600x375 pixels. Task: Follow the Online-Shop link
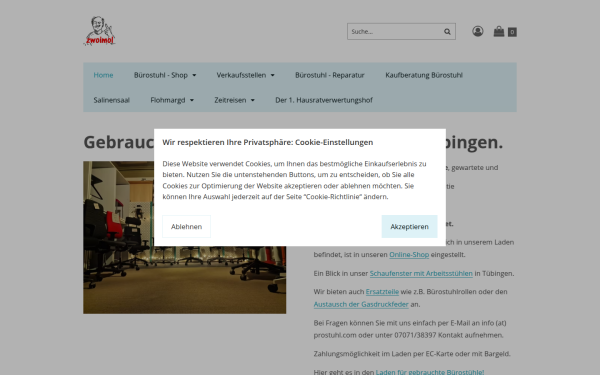409,254
